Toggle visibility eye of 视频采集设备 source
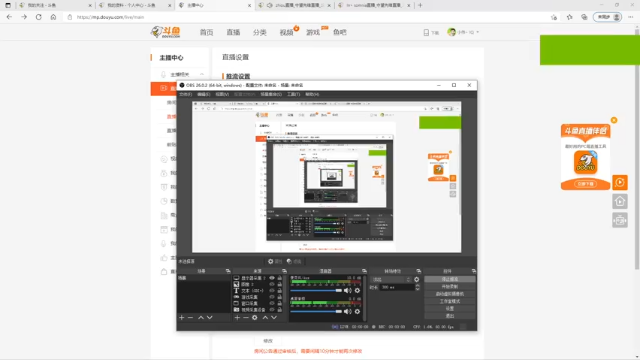 [272, 310]
